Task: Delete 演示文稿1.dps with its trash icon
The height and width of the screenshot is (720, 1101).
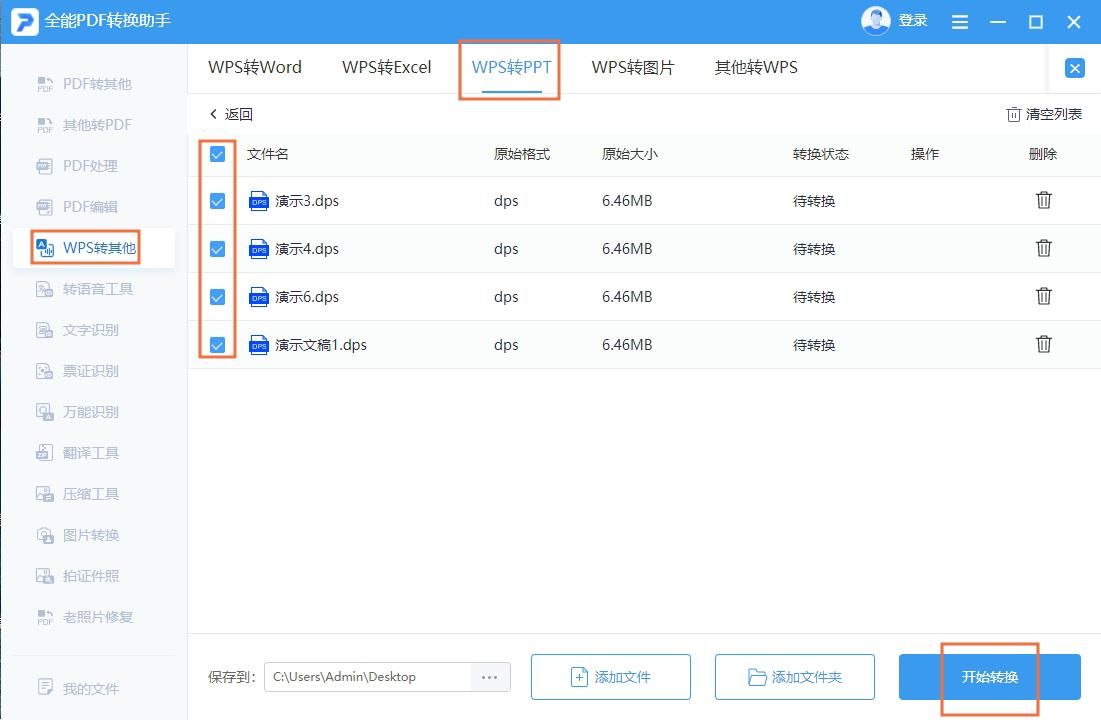Action: (x=1043, y=344)
